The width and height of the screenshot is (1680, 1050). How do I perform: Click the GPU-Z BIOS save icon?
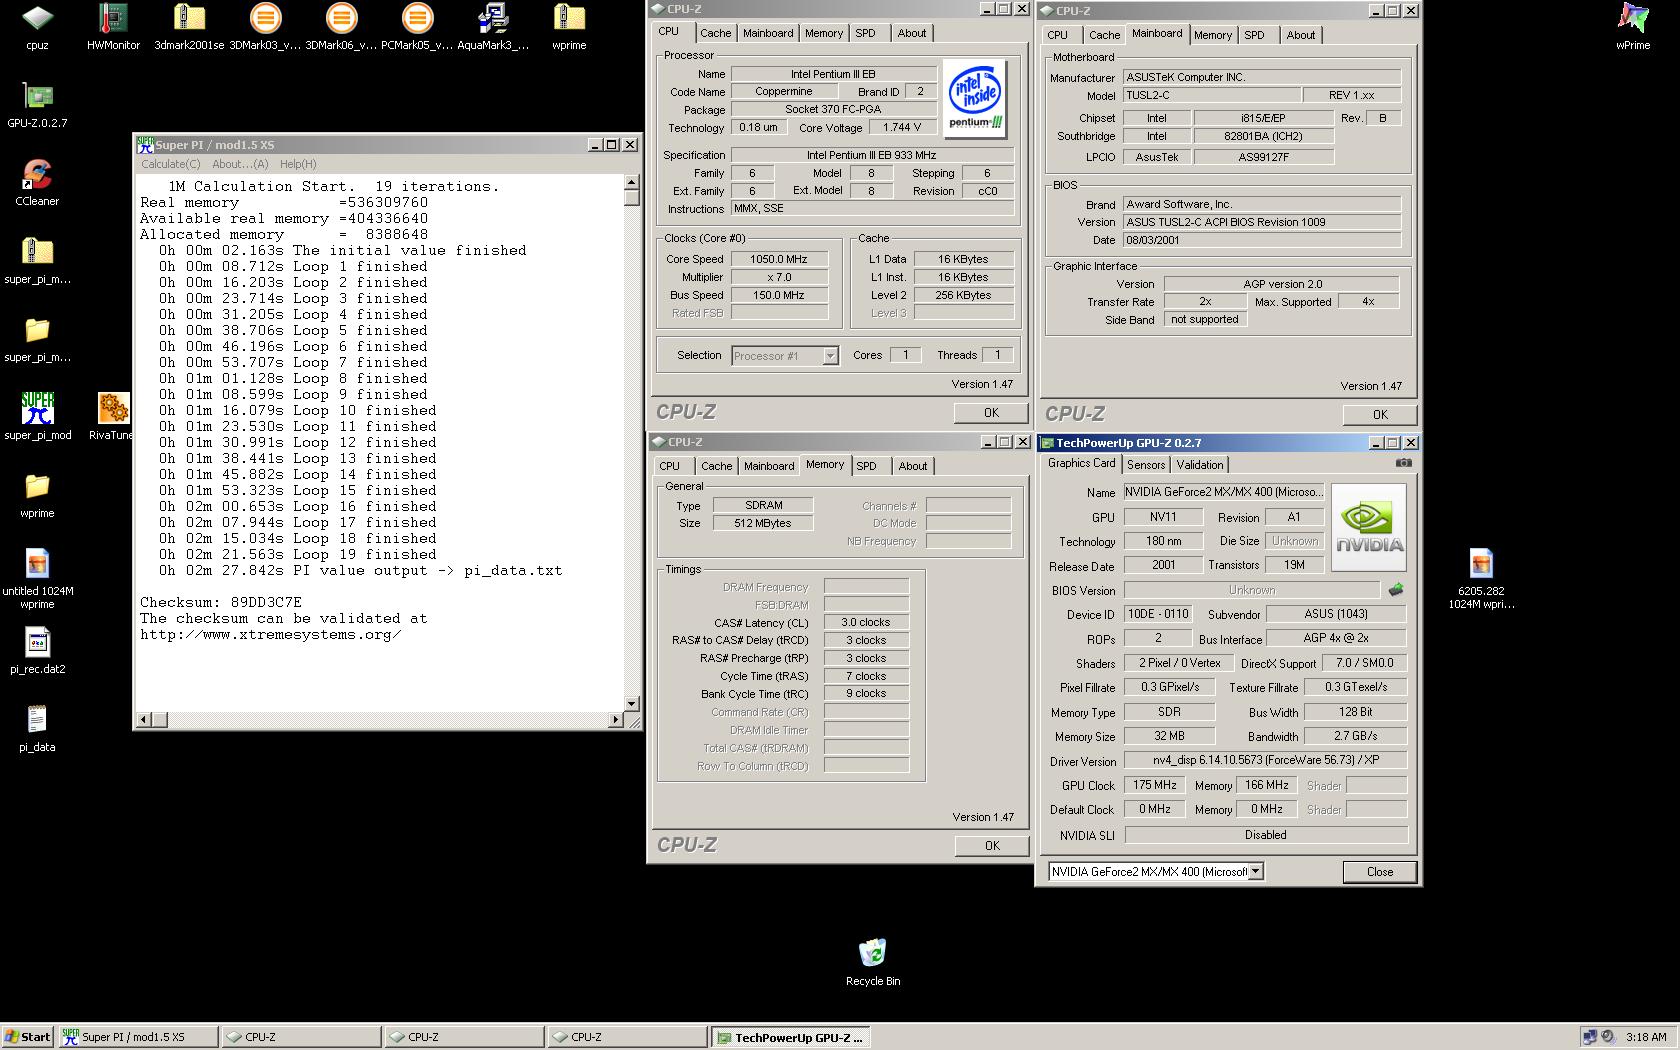(x=1396, y=590)
